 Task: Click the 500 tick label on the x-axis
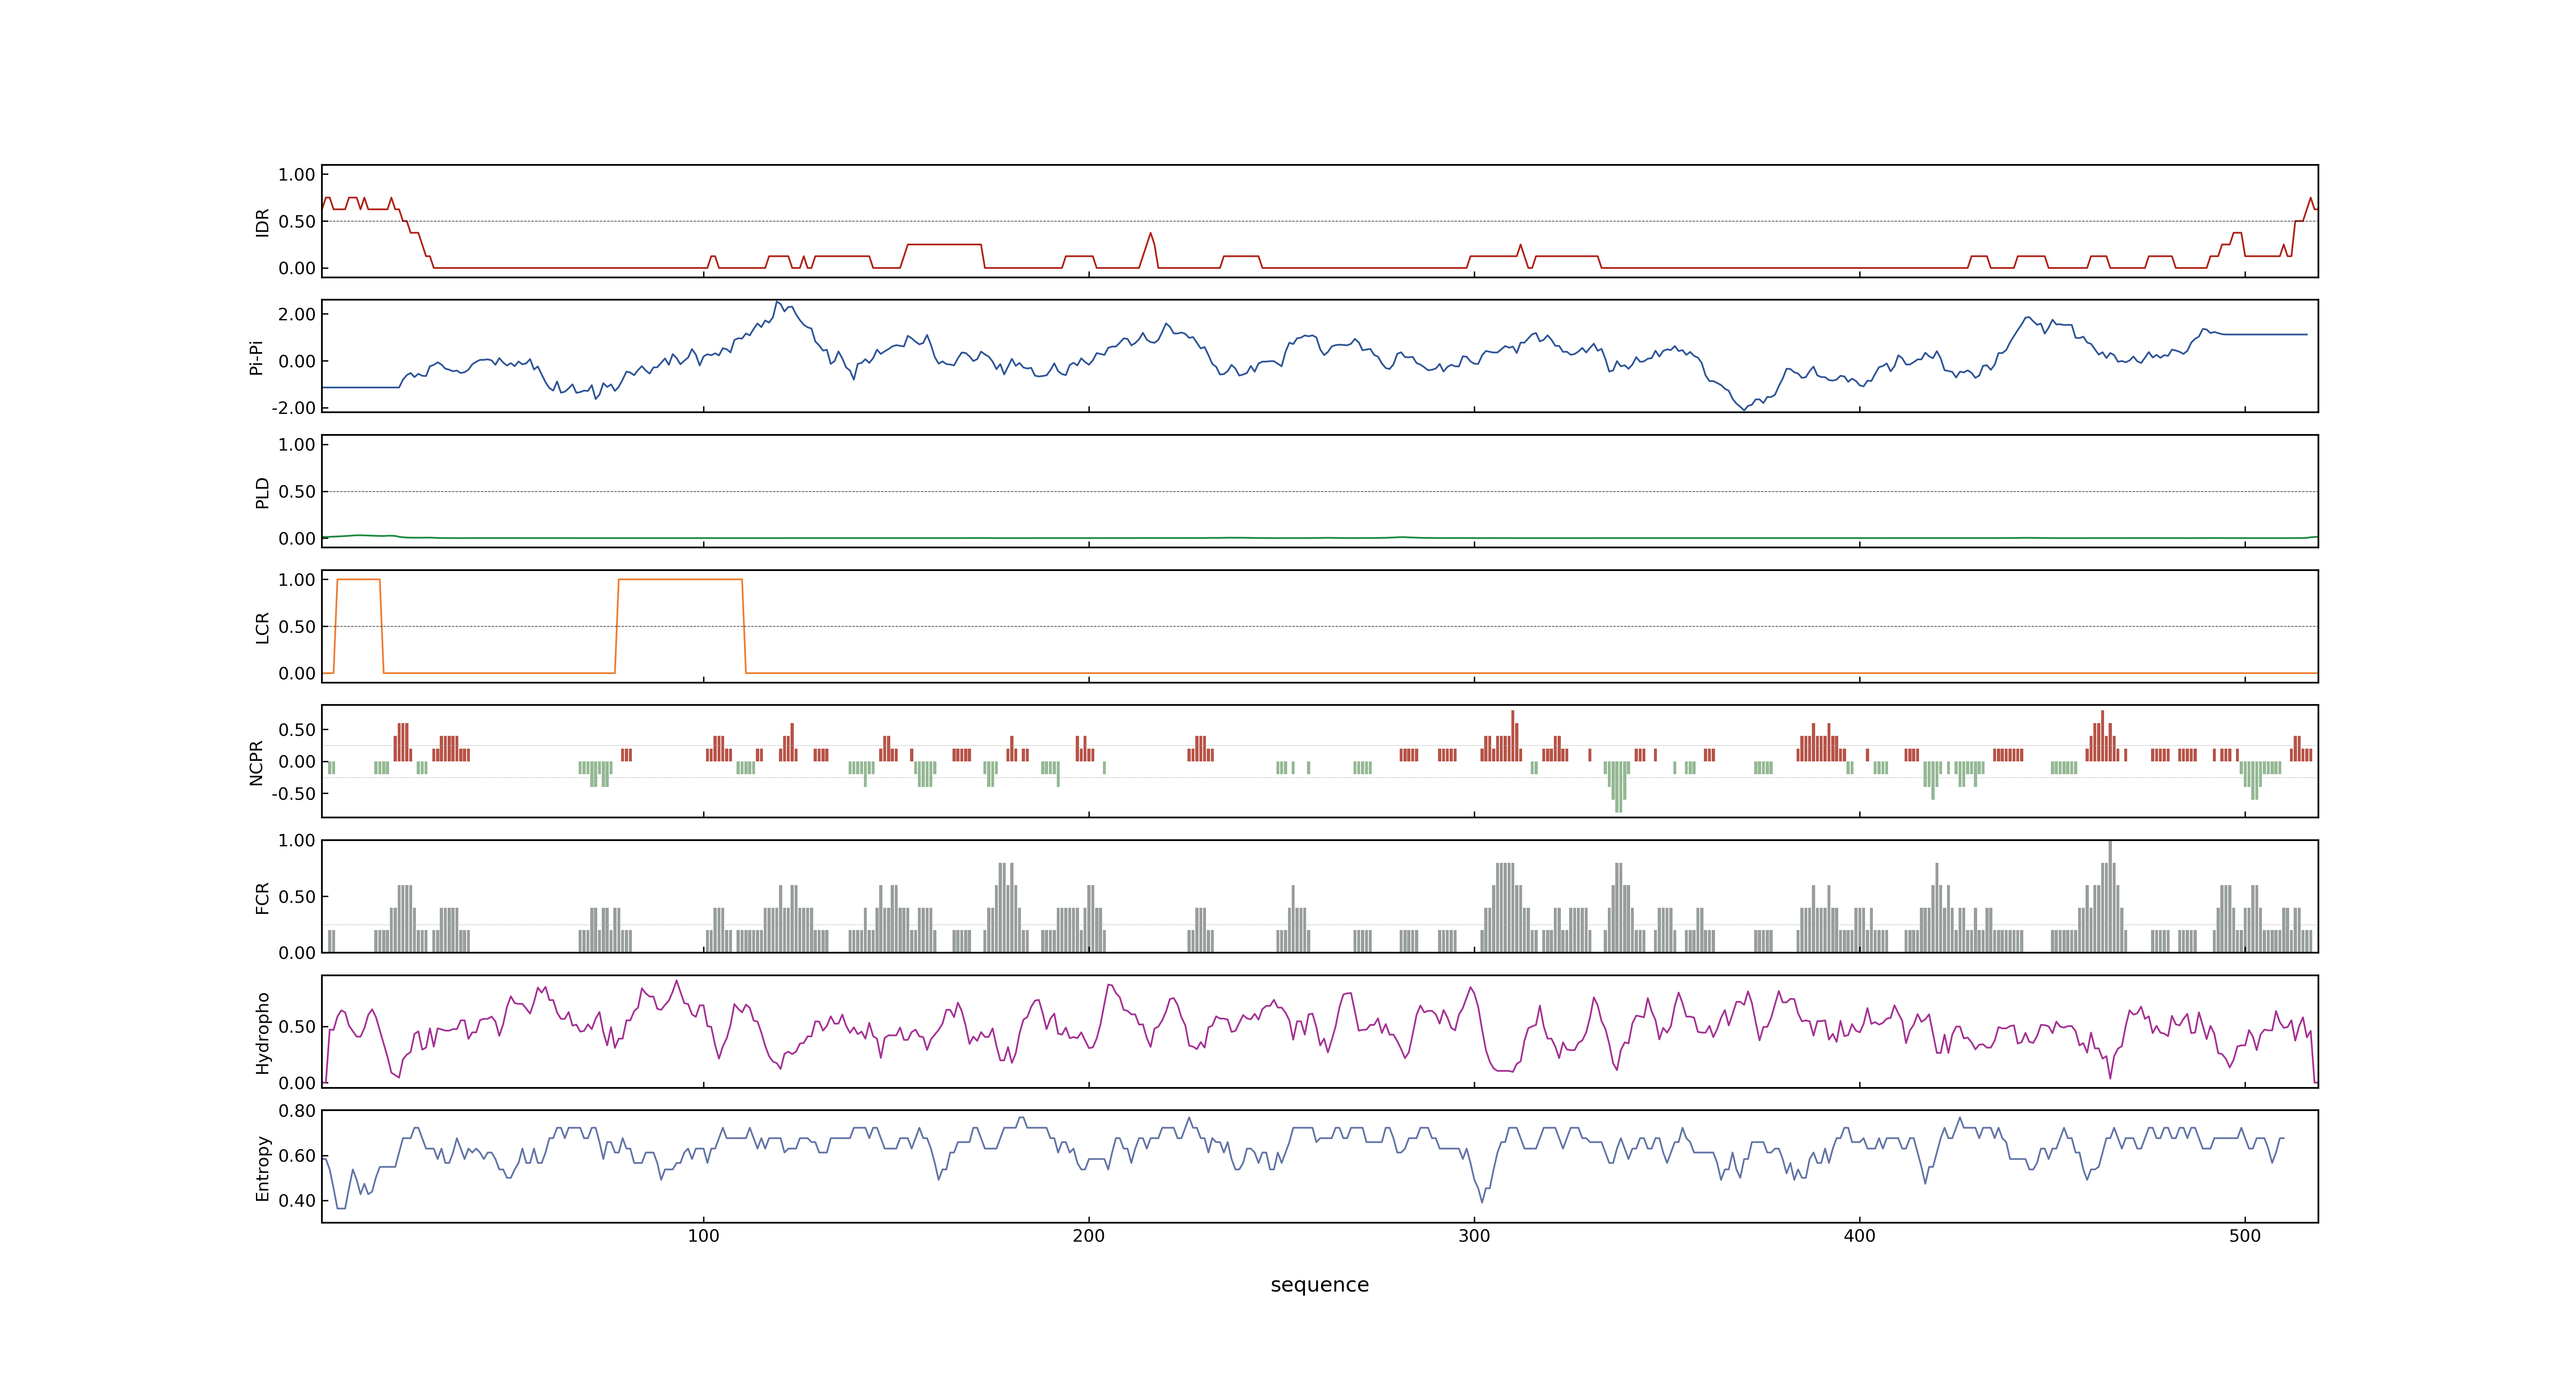[2245, 1236]
